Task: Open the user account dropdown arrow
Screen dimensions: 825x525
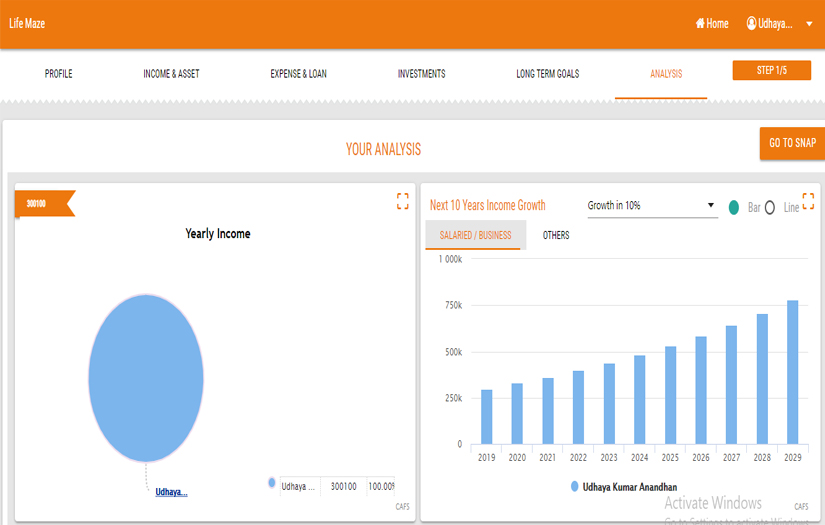Action: coord(809,24)
